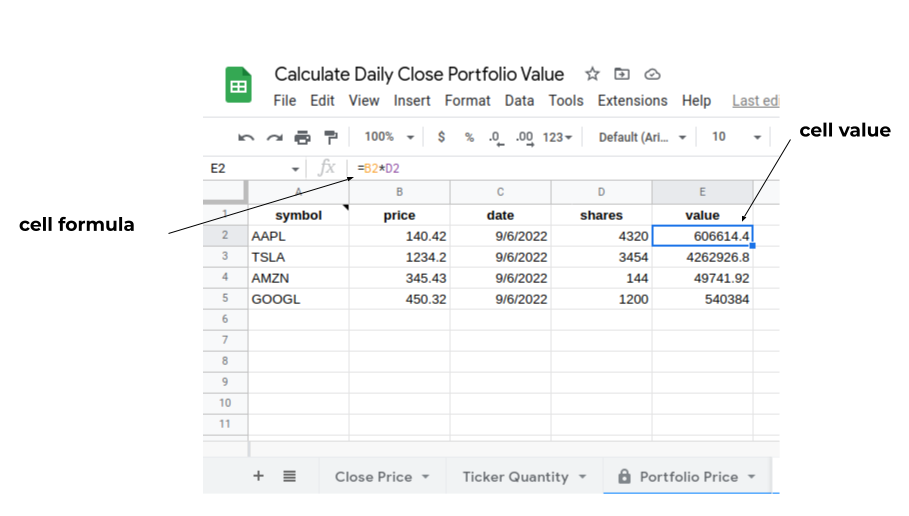Viewport: 909px width, 516px height.
Task: Click the document title text
Action: [x=419, y=74]
